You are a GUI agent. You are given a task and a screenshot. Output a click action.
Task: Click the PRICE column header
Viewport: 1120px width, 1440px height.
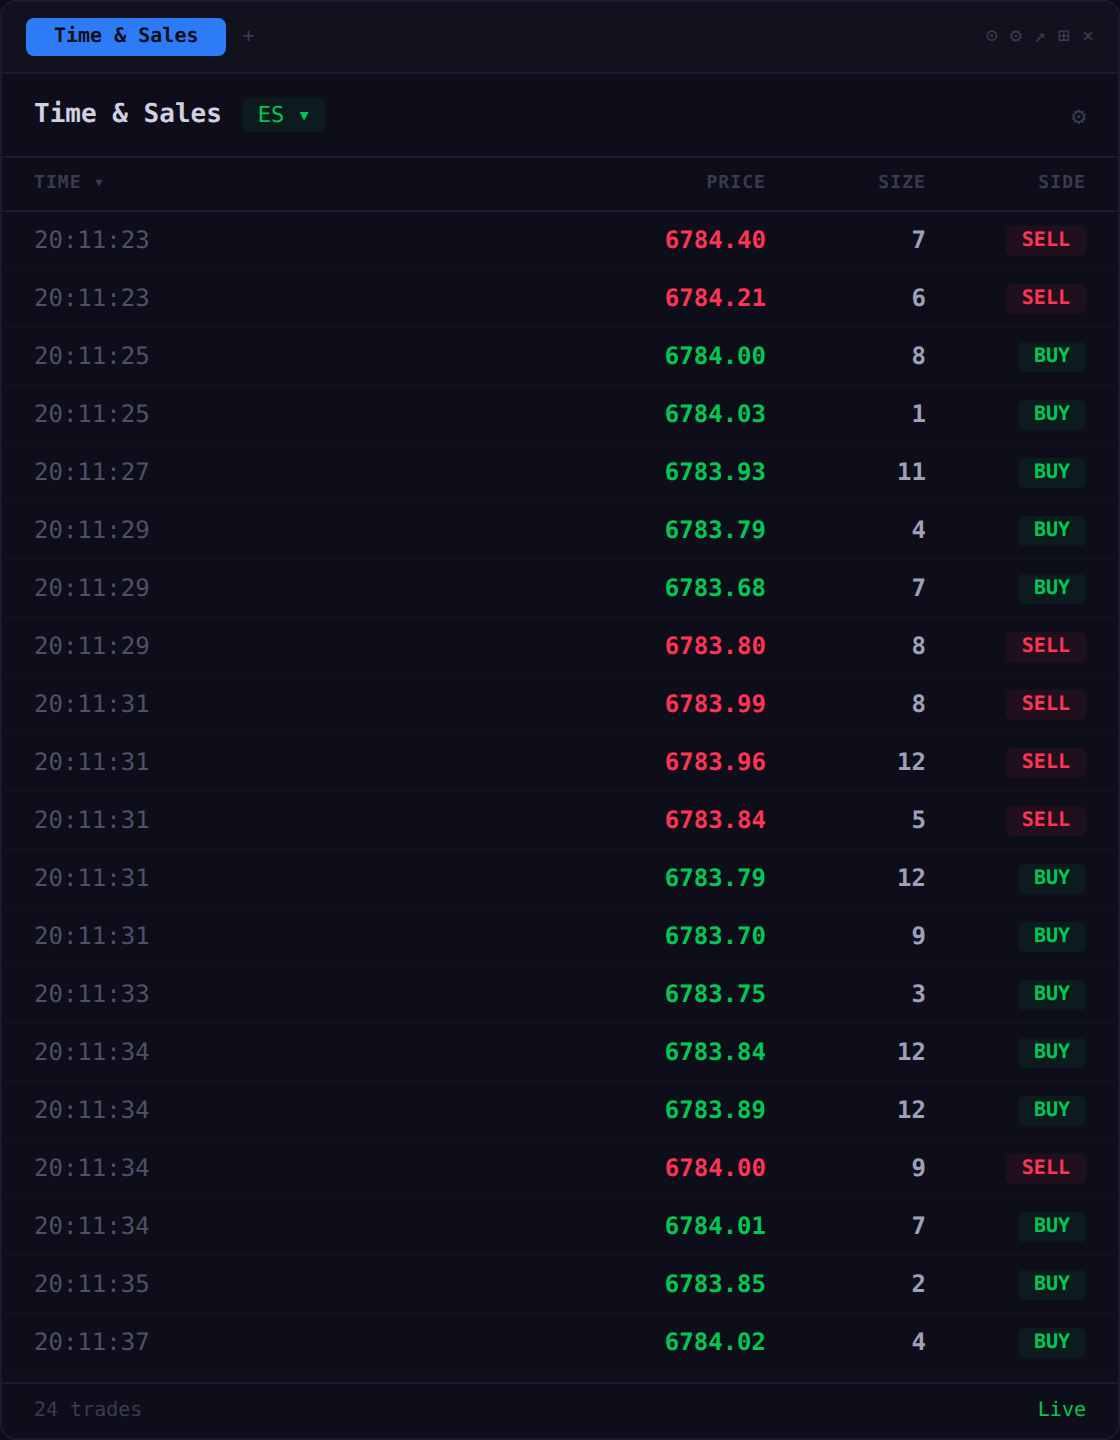[x=735, y=182]
